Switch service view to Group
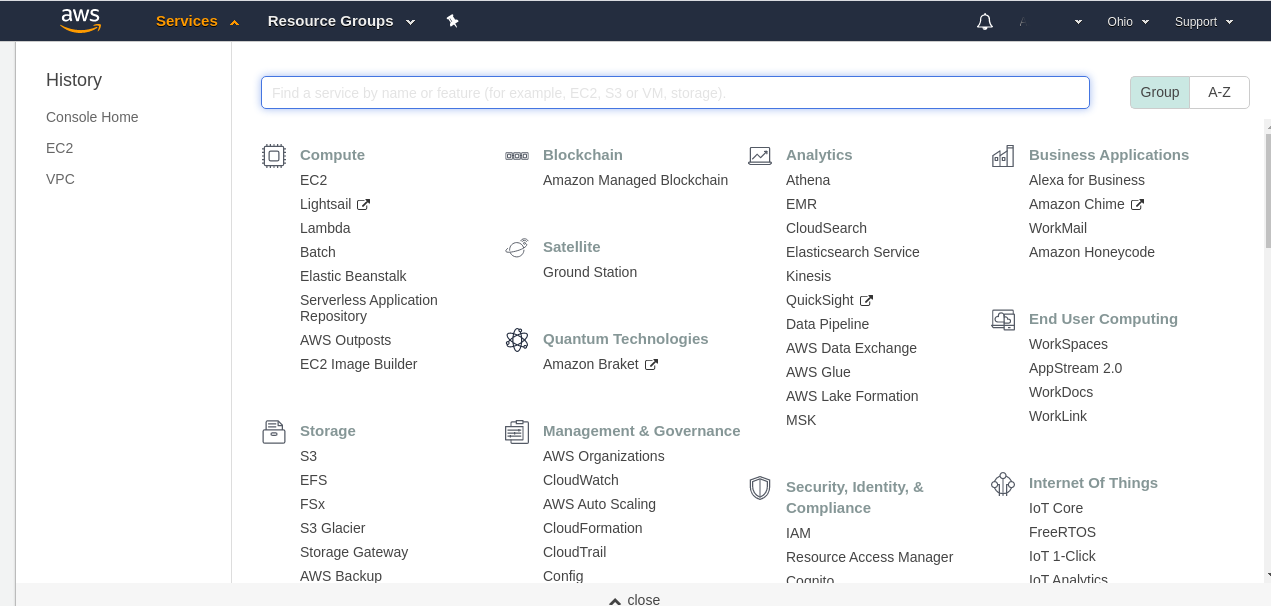The width and height of the screenshot is (1271, 606). [1160, 92]
